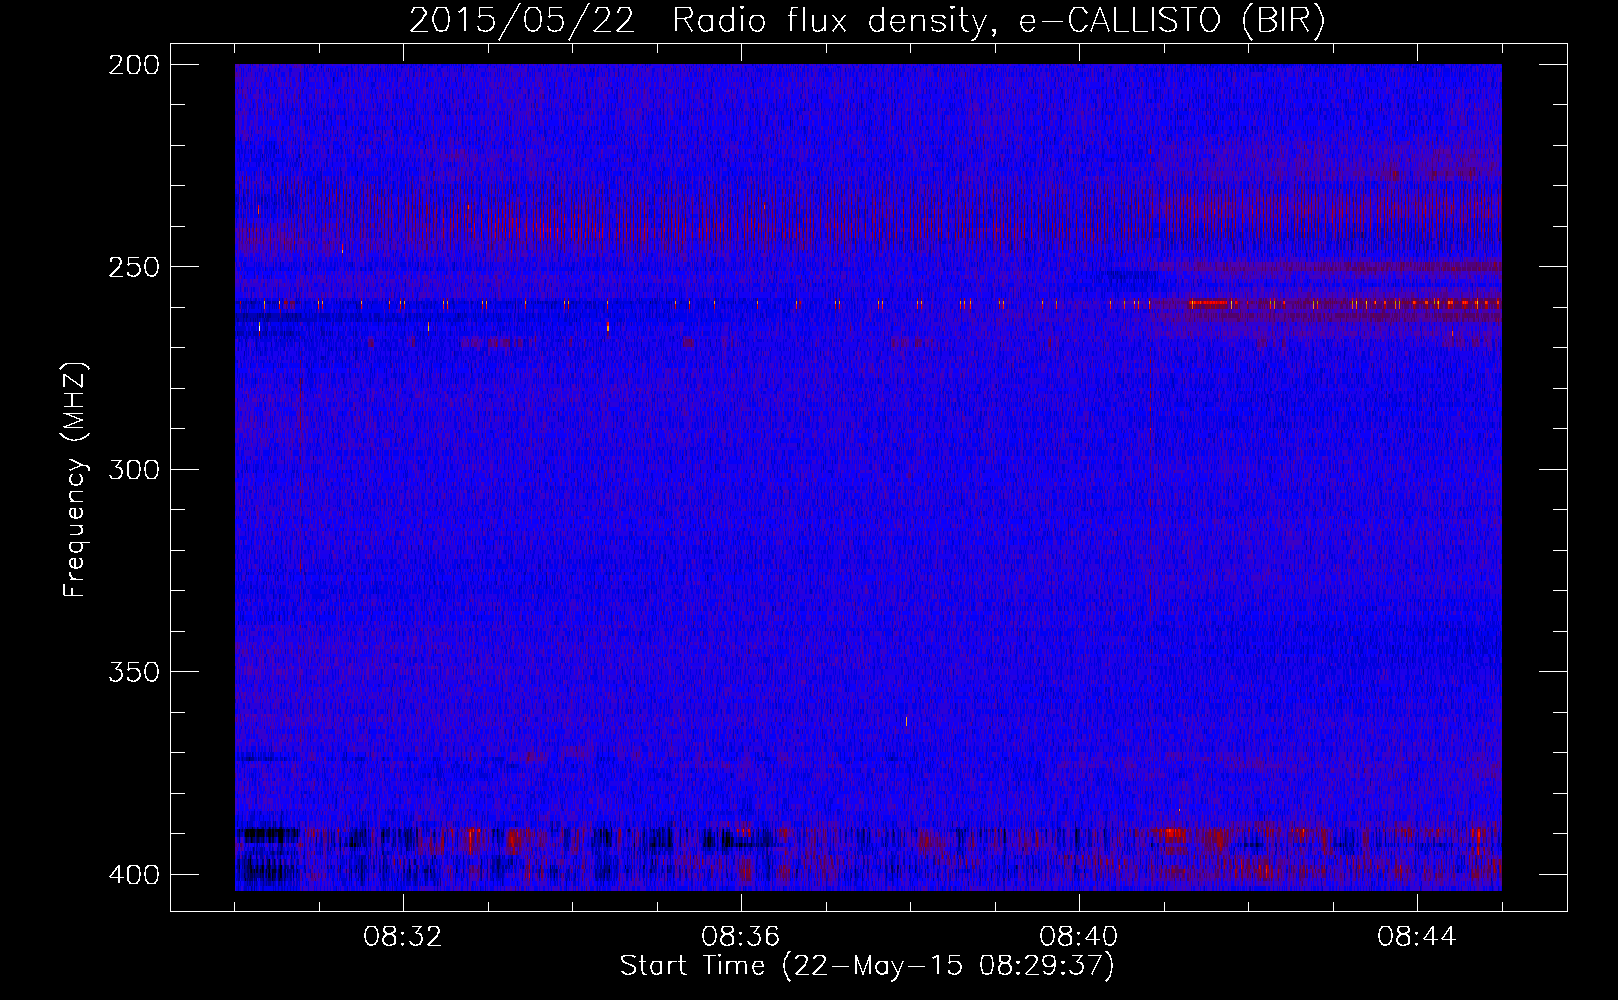Click the 08:32 time tick label

click(403, 937)
